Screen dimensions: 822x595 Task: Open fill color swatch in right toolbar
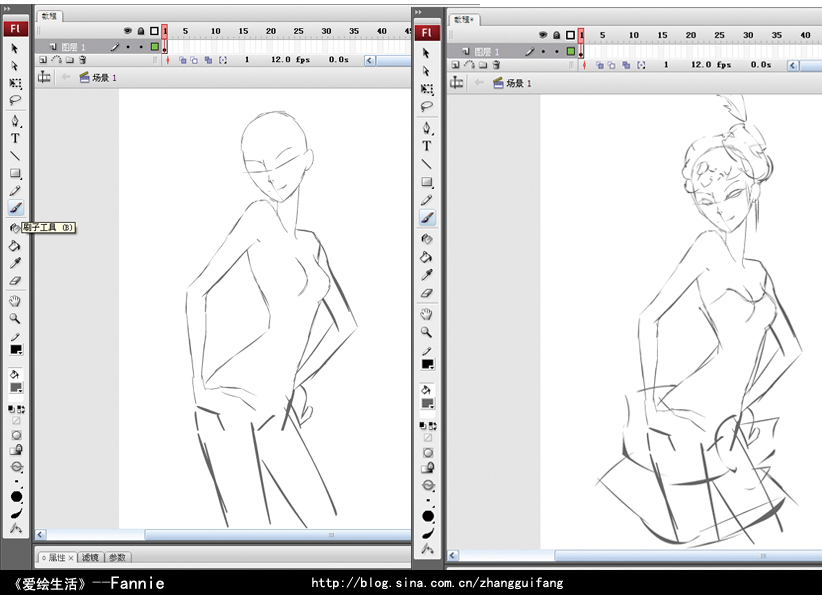(x=428, y=404)
